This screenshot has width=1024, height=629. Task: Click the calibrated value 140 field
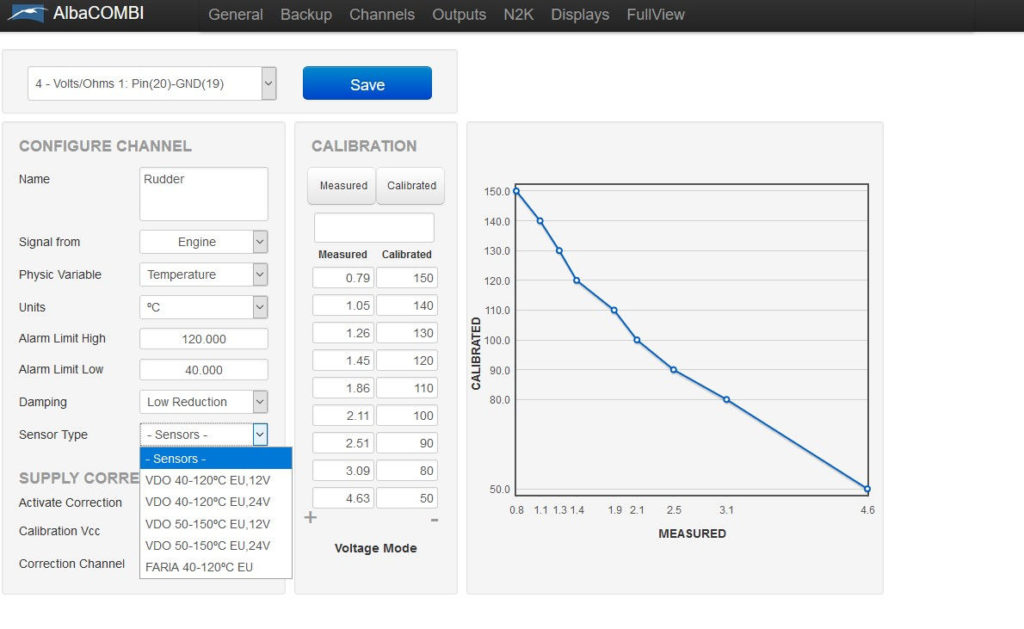point(407,305)
